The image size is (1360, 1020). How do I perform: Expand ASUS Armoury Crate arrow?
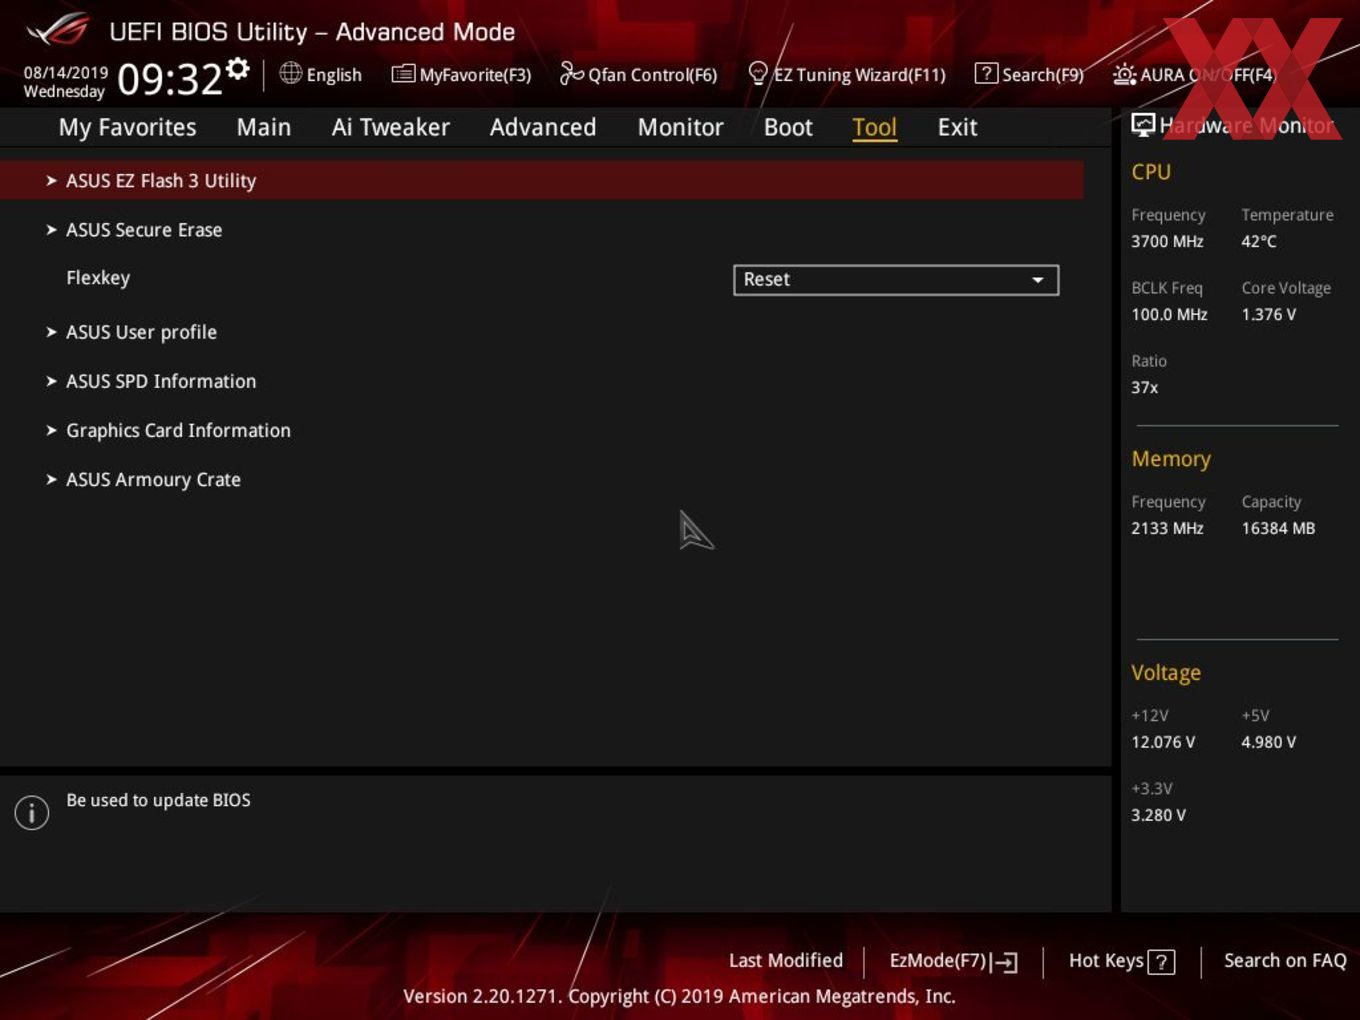pos(51,479)
